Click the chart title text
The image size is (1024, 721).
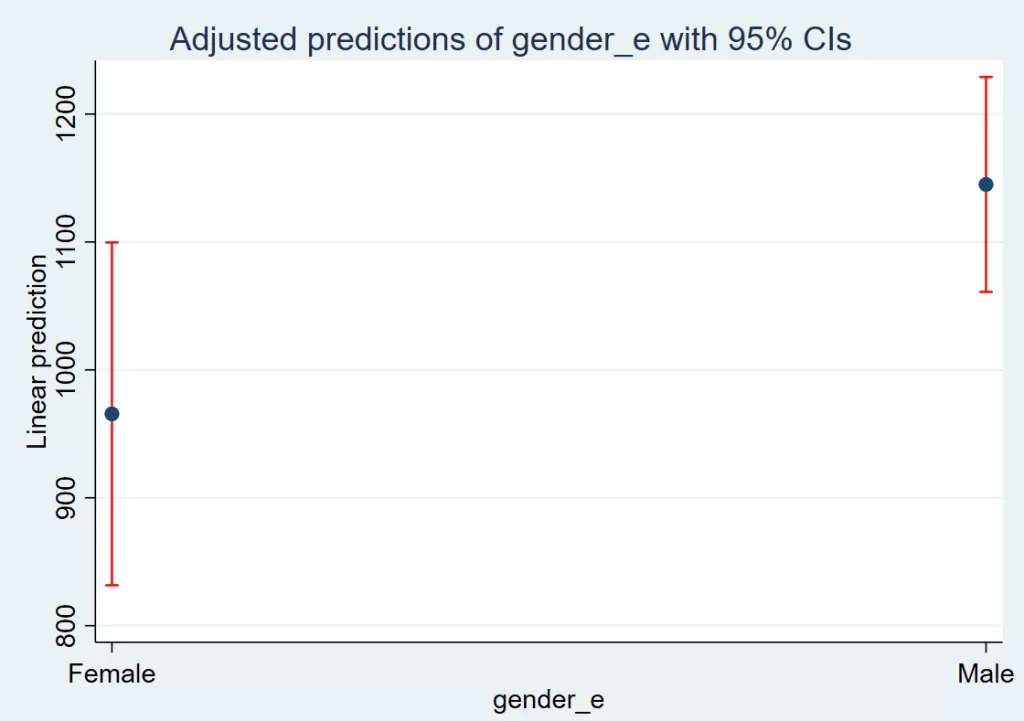[x=510, y=38]
